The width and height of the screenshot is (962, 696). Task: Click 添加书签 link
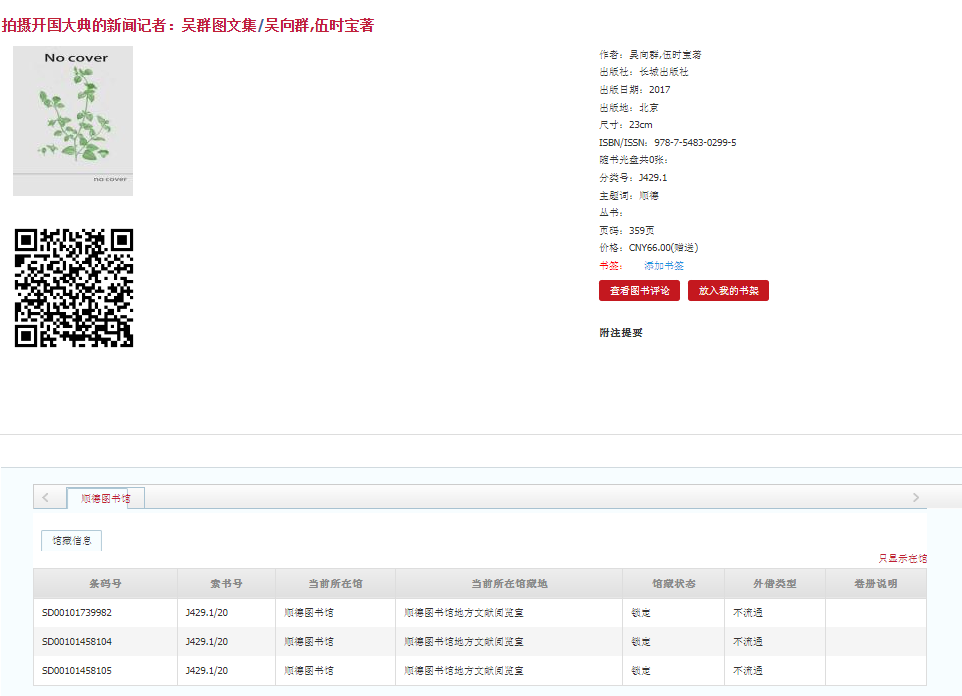(664, 266)
